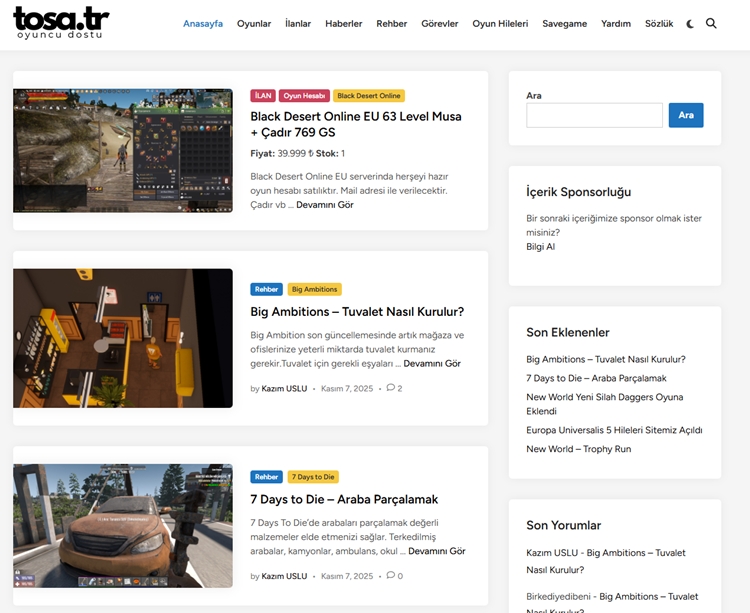
Task: Click comment bubble icon showing 2 comments
Action: [x=391, y=388]
